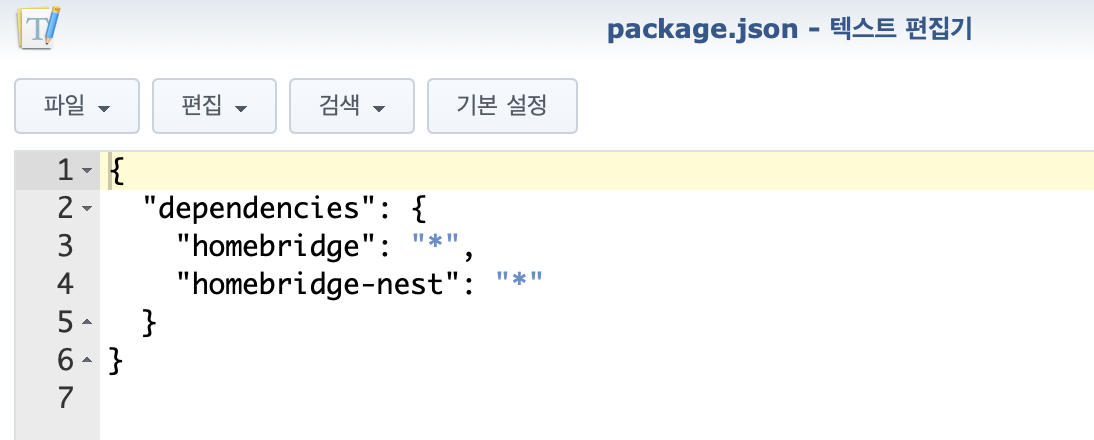Click the closing brace on line 6
Screen dimensions: 1094x440
click(x=117, y=361)
